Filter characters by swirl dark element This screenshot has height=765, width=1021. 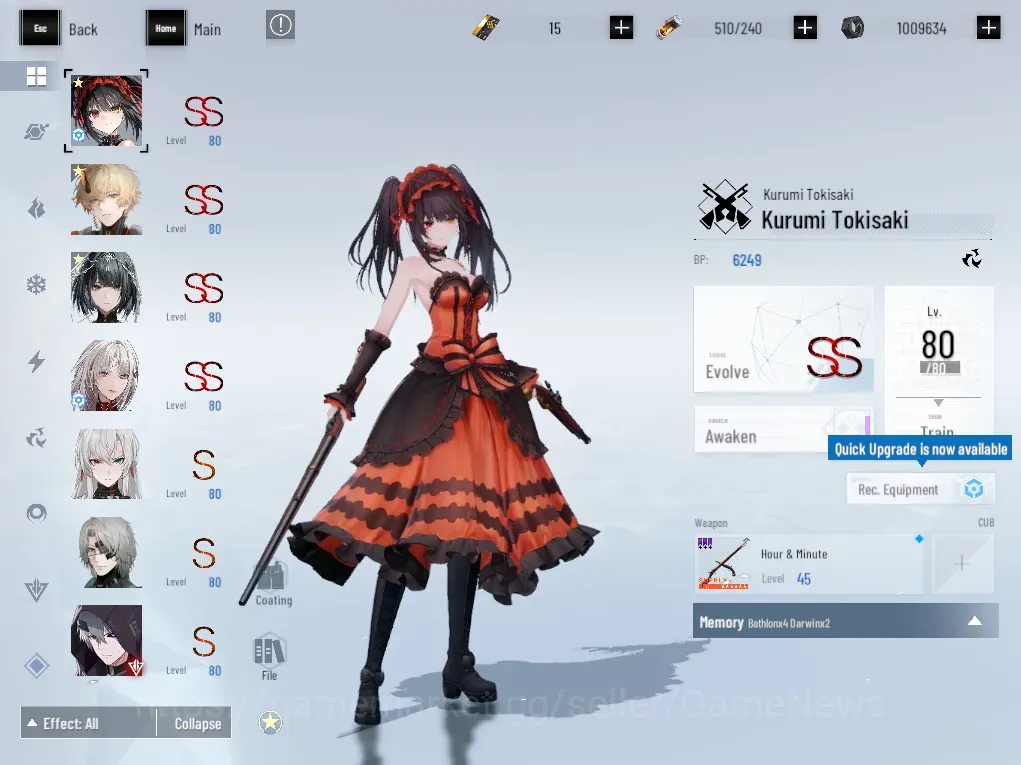coord(36,438)
